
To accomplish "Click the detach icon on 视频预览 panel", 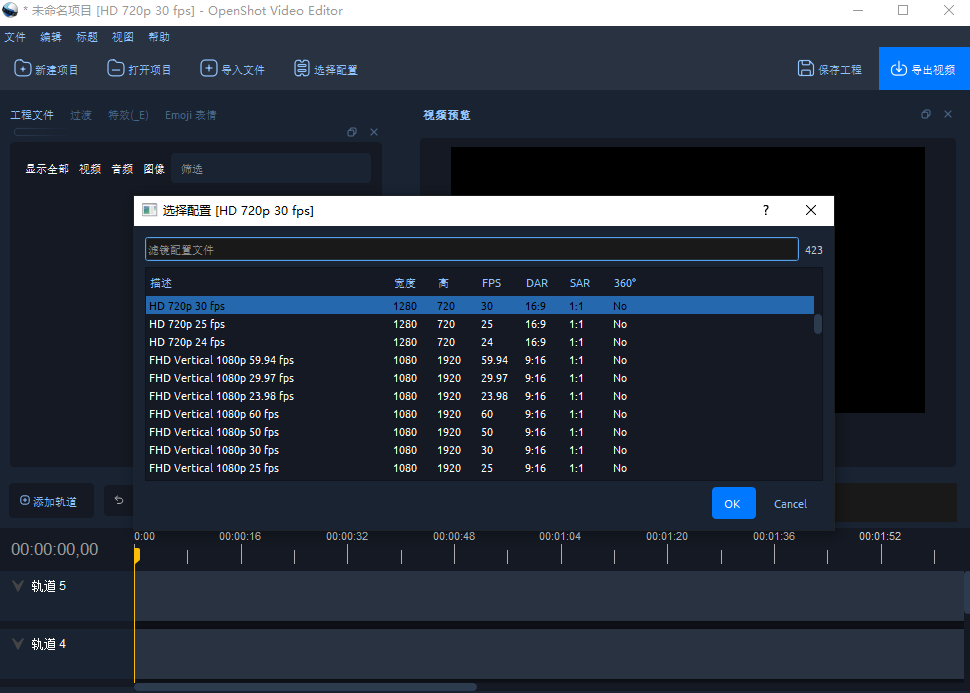I will (925, 114).
